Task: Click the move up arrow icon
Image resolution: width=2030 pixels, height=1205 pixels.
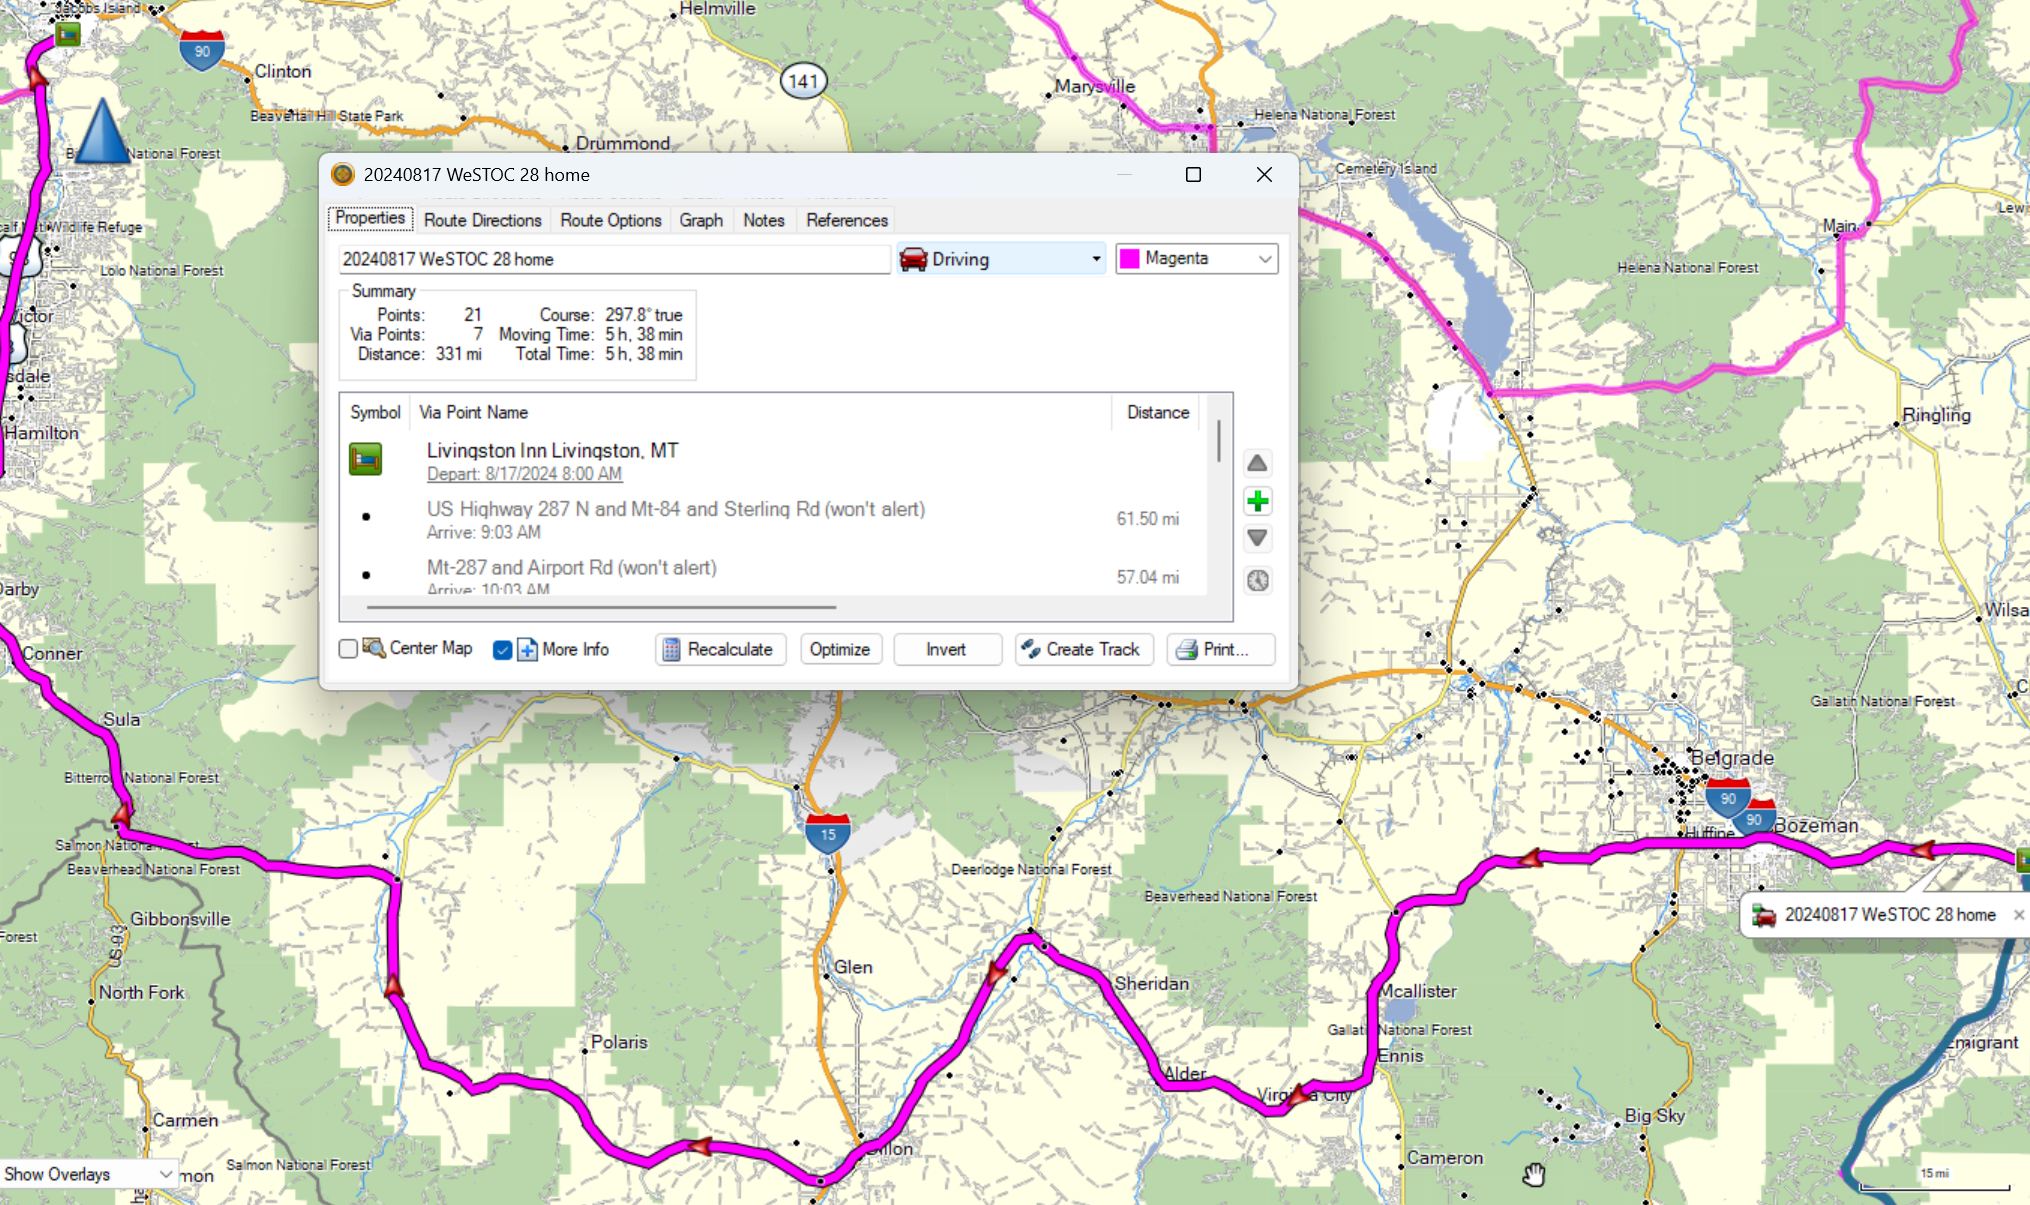Action: pos(1257,463)
